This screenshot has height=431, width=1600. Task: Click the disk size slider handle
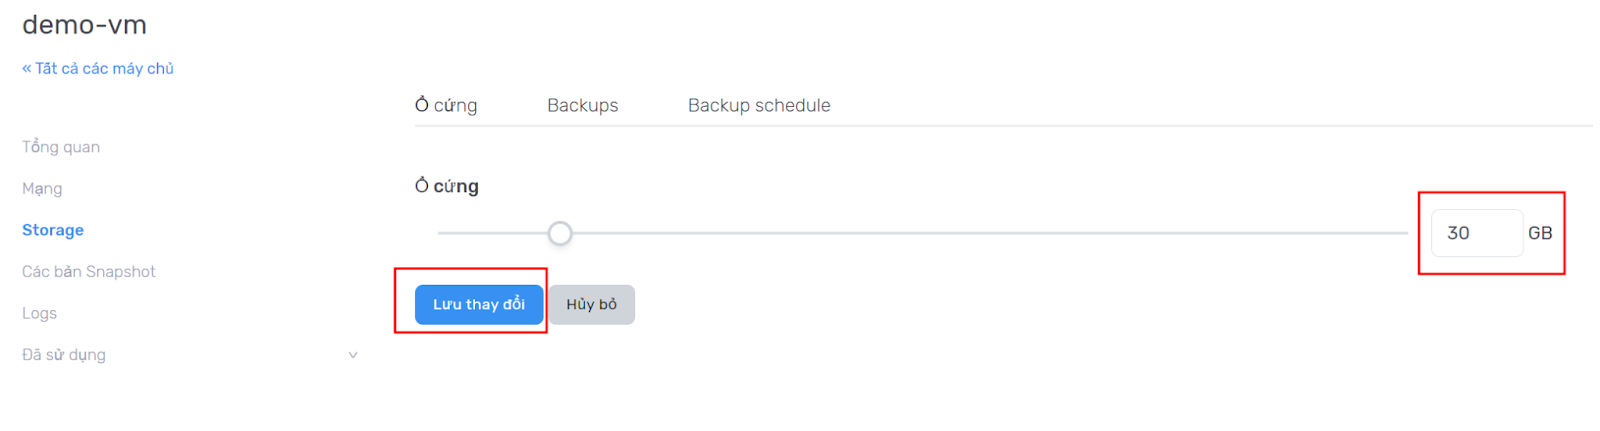point(560,233)
